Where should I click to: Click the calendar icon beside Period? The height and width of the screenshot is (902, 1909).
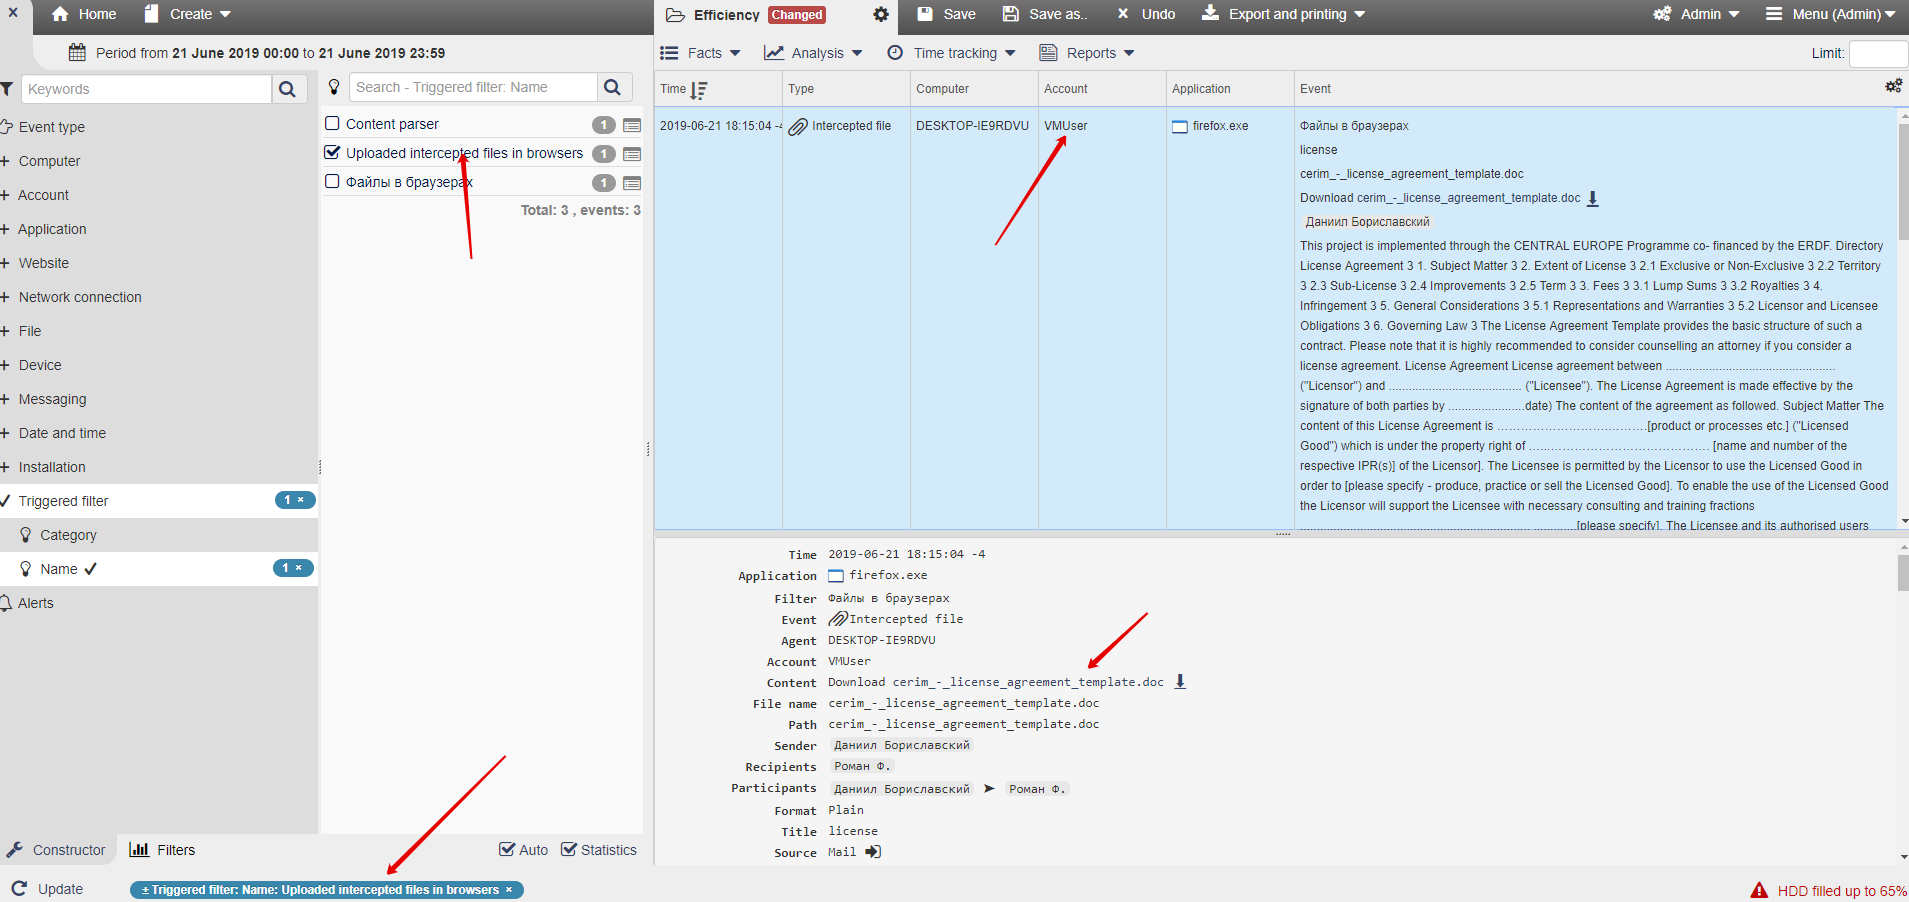77,53
